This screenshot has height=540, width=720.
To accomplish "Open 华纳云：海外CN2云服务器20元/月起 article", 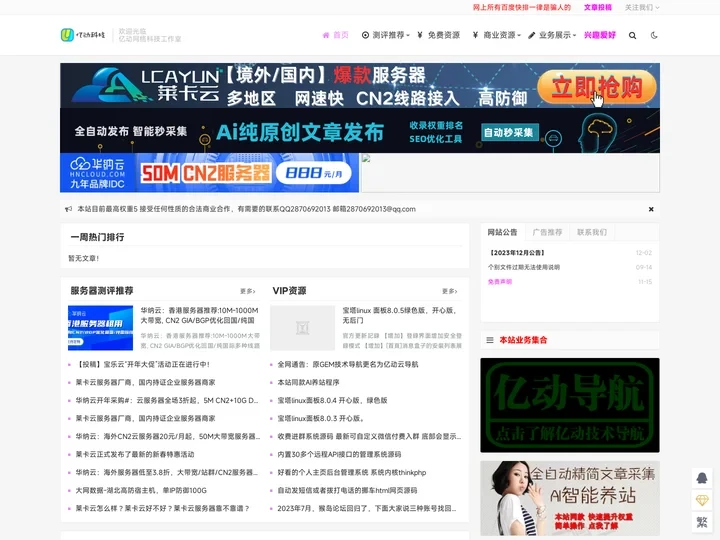I will [168, 437].
